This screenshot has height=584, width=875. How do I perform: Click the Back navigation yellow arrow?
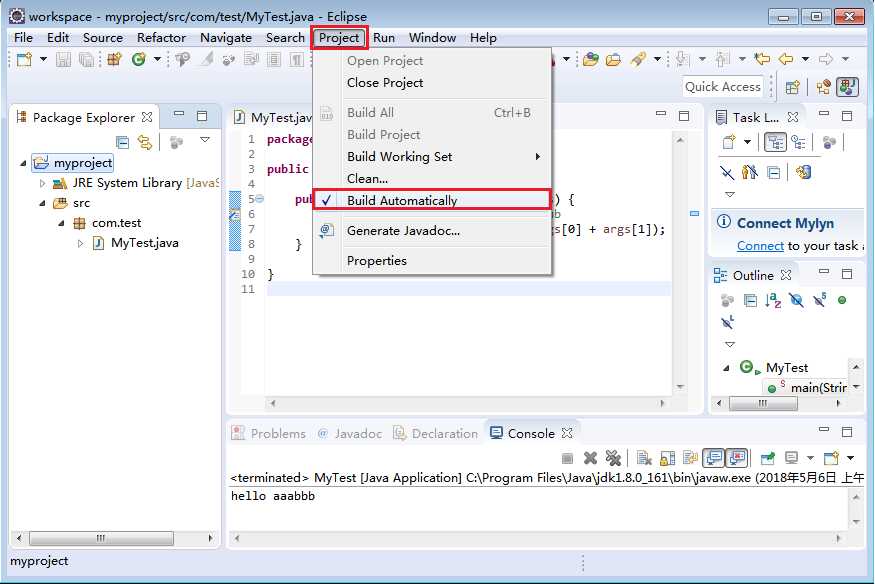coord(786,59)
